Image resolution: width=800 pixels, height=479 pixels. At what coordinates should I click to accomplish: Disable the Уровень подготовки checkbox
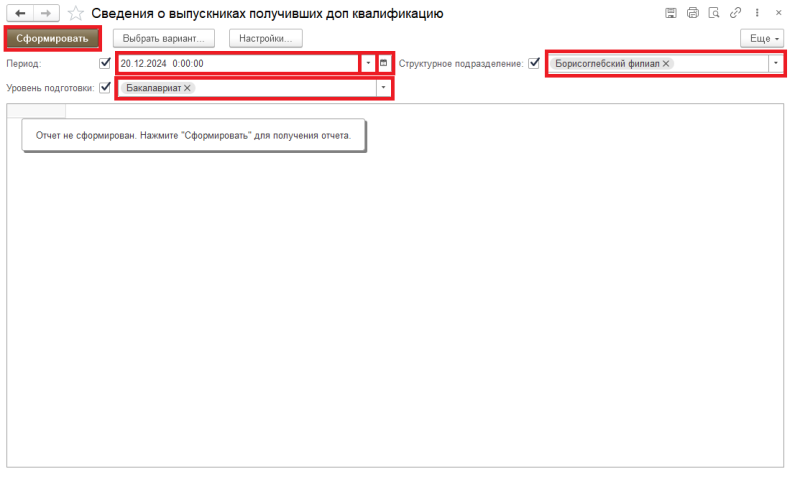(x=106, y=88)
